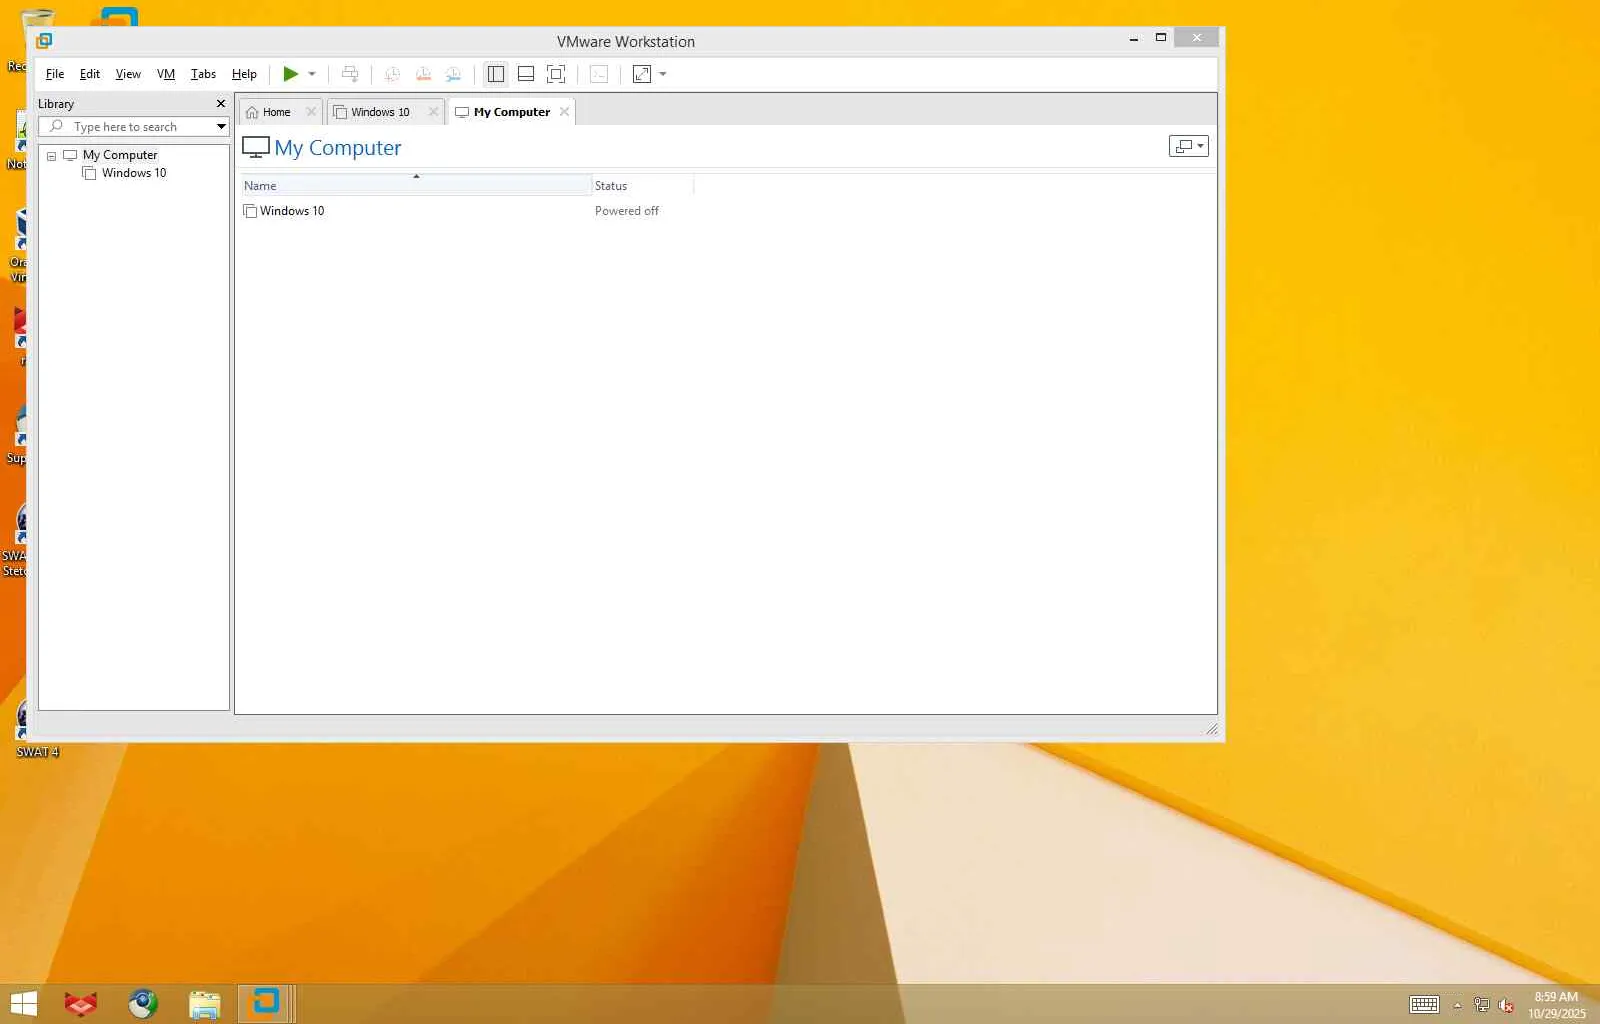Click the Send Ctrl+Alt+Del toolbar icon
This screenshot has width=1600, height=1024.
click(x=350, y=74)
